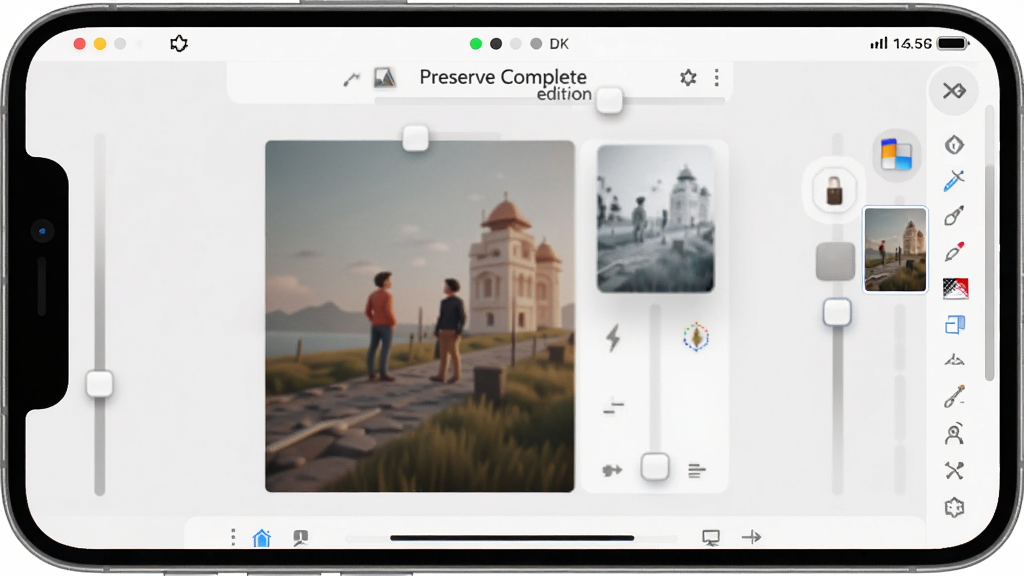The width and height of the screenshot is (1024, 576).
Task: Click the slider handle in the far-left vertical track
Action: coord(100,384)
